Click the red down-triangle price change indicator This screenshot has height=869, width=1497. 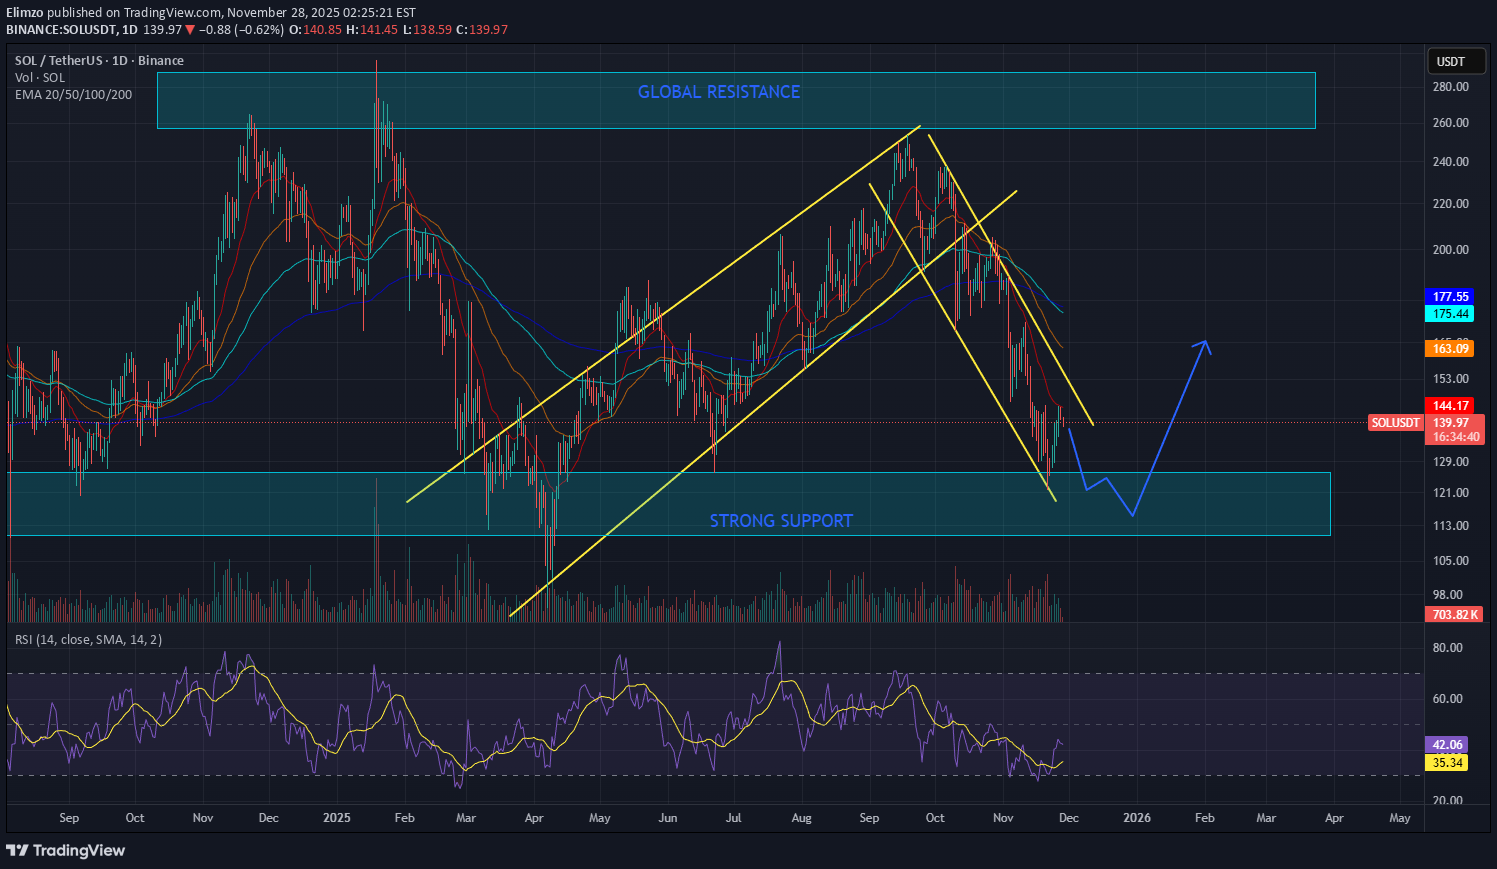click(190, 30)
